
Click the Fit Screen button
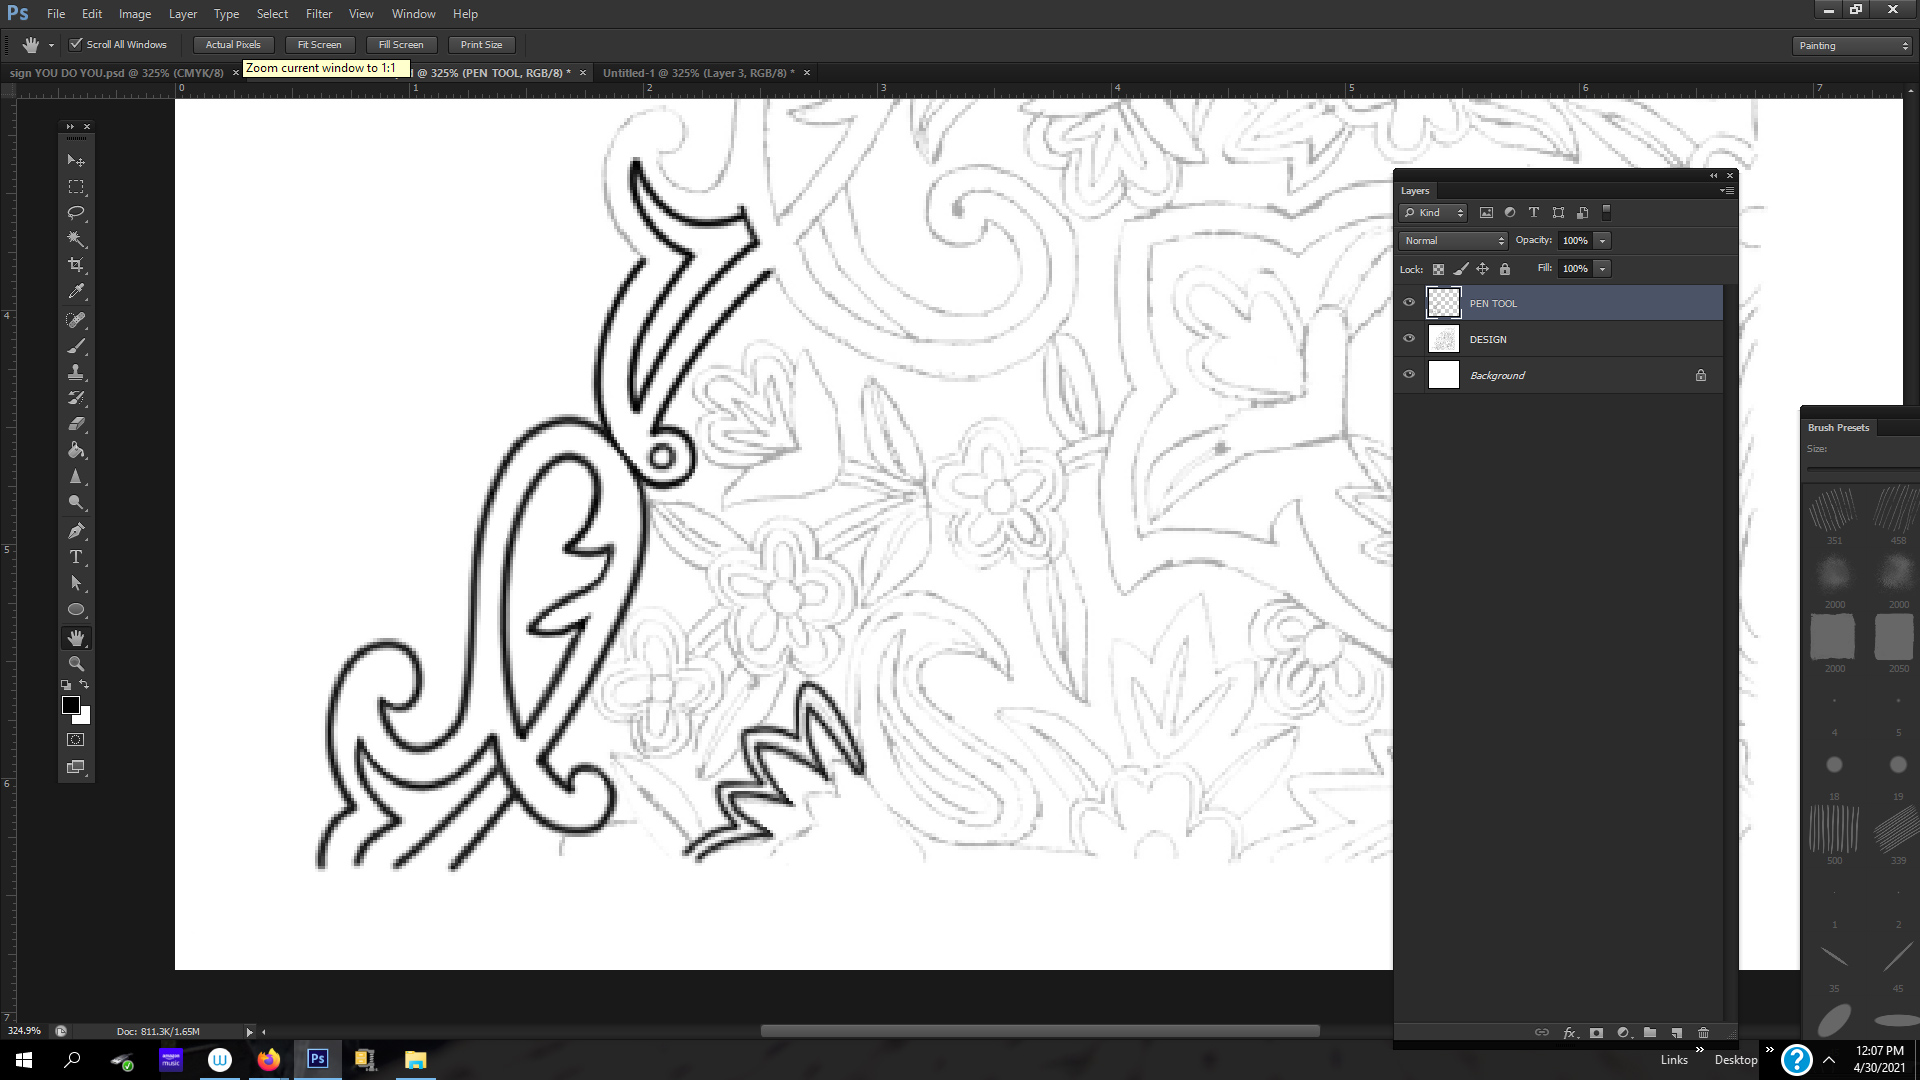[x=320, y=44]
